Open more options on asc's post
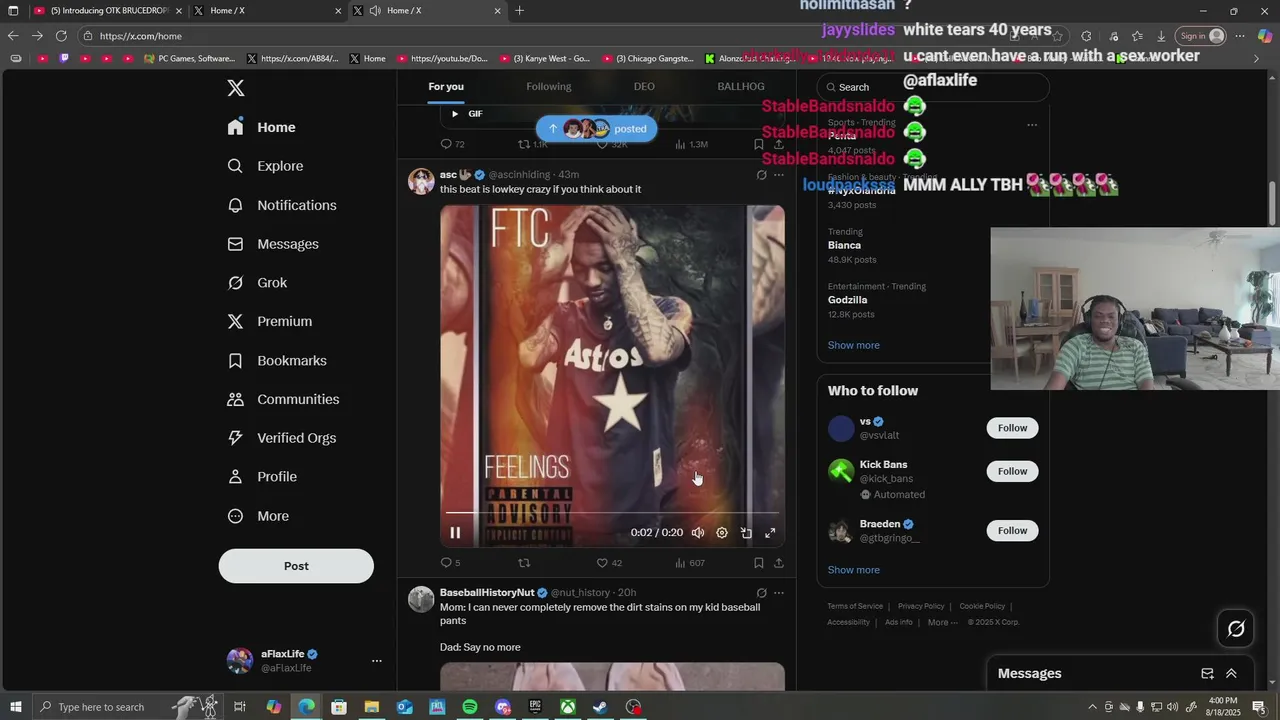The image size is (1280, 720). point(779,175)
